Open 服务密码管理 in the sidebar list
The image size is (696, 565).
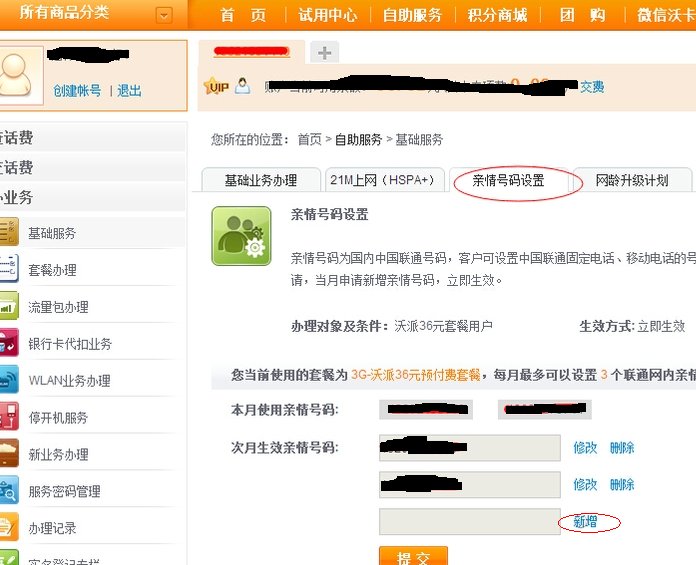pos(64,491)
